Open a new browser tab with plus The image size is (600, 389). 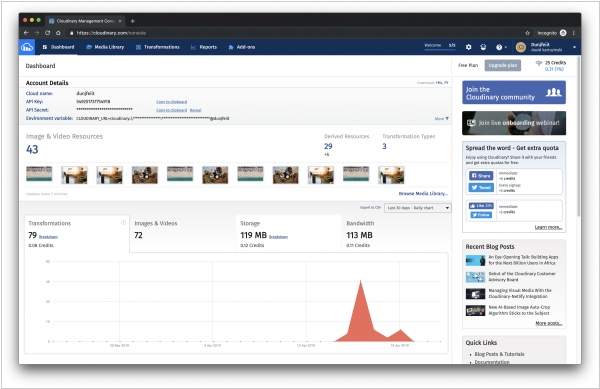pyautogui.click(x=132, y=21)
